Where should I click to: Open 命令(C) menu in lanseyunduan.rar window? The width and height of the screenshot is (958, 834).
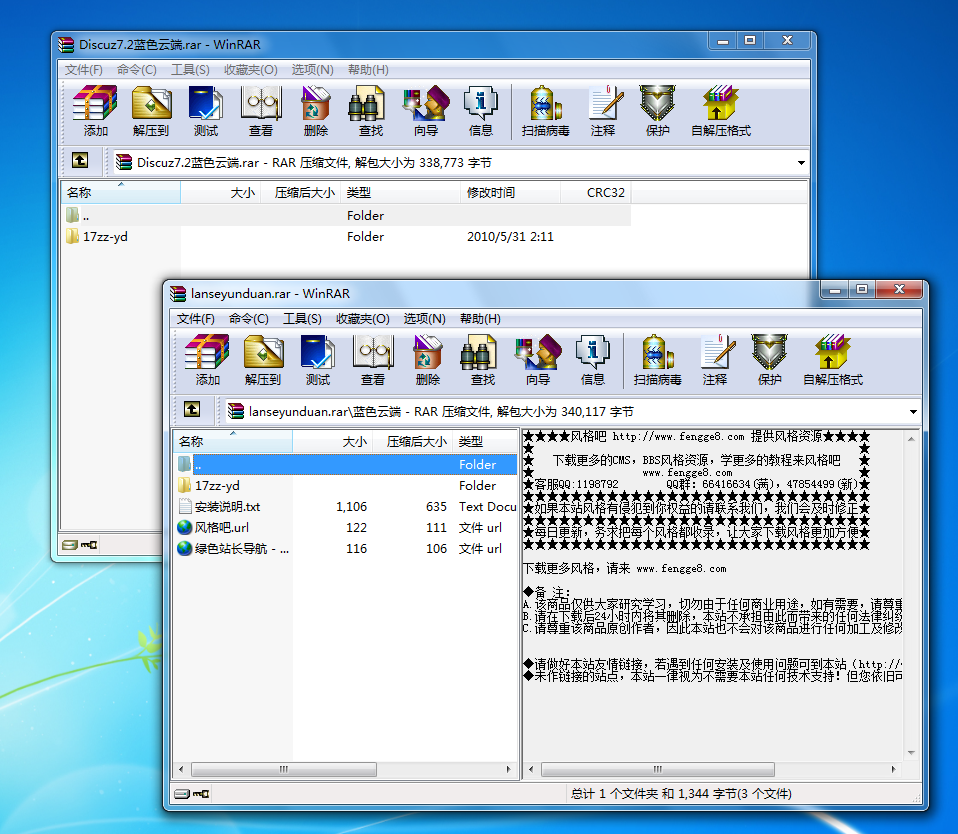(249, 319)
